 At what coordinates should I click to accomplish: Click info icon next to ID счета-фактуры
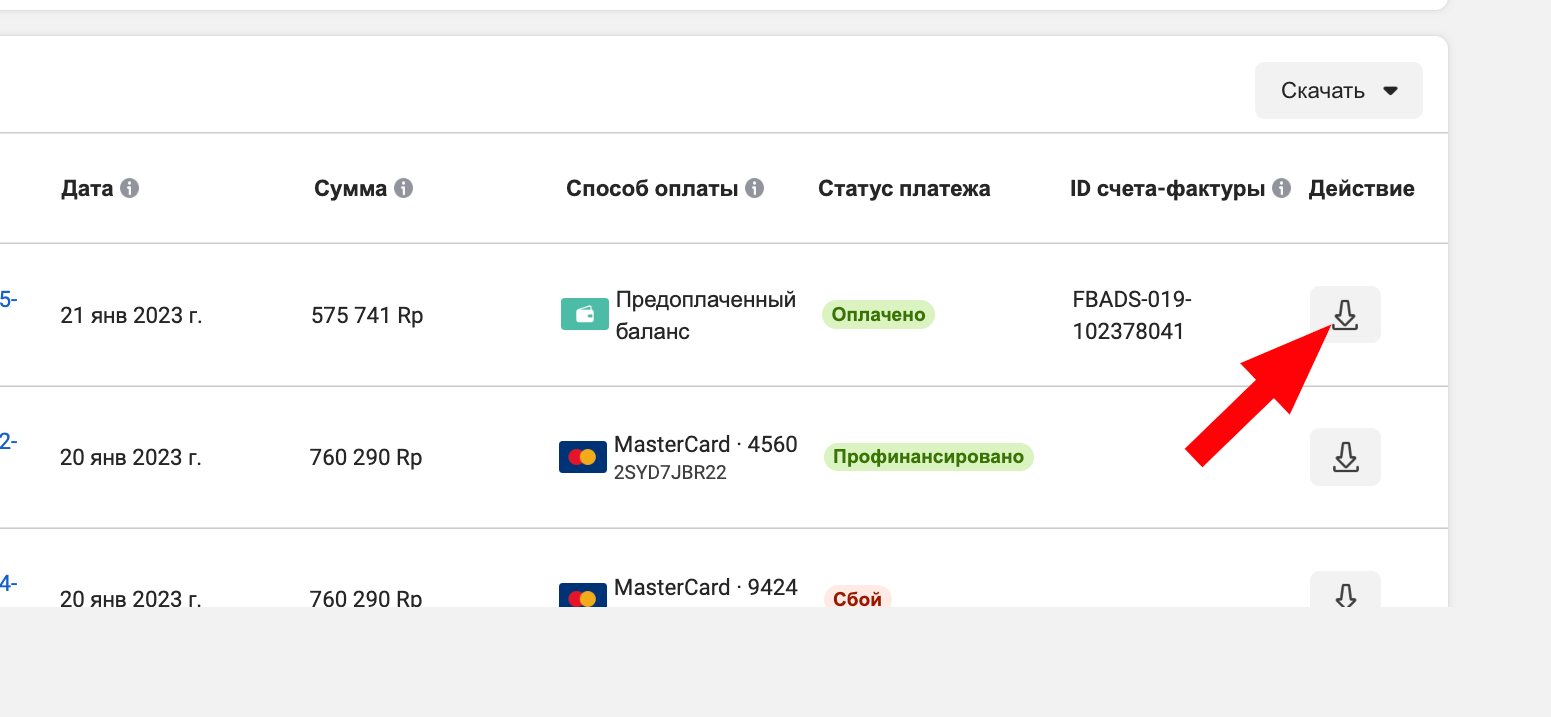pyautogui.click(x=1281, y=188)
